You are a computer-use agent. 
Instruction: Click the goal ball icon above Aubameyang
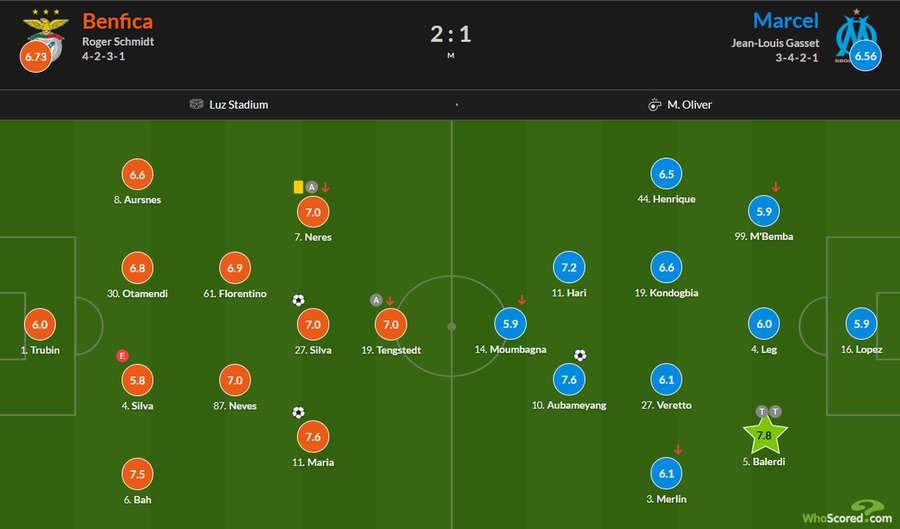click(x=580, y=355)
